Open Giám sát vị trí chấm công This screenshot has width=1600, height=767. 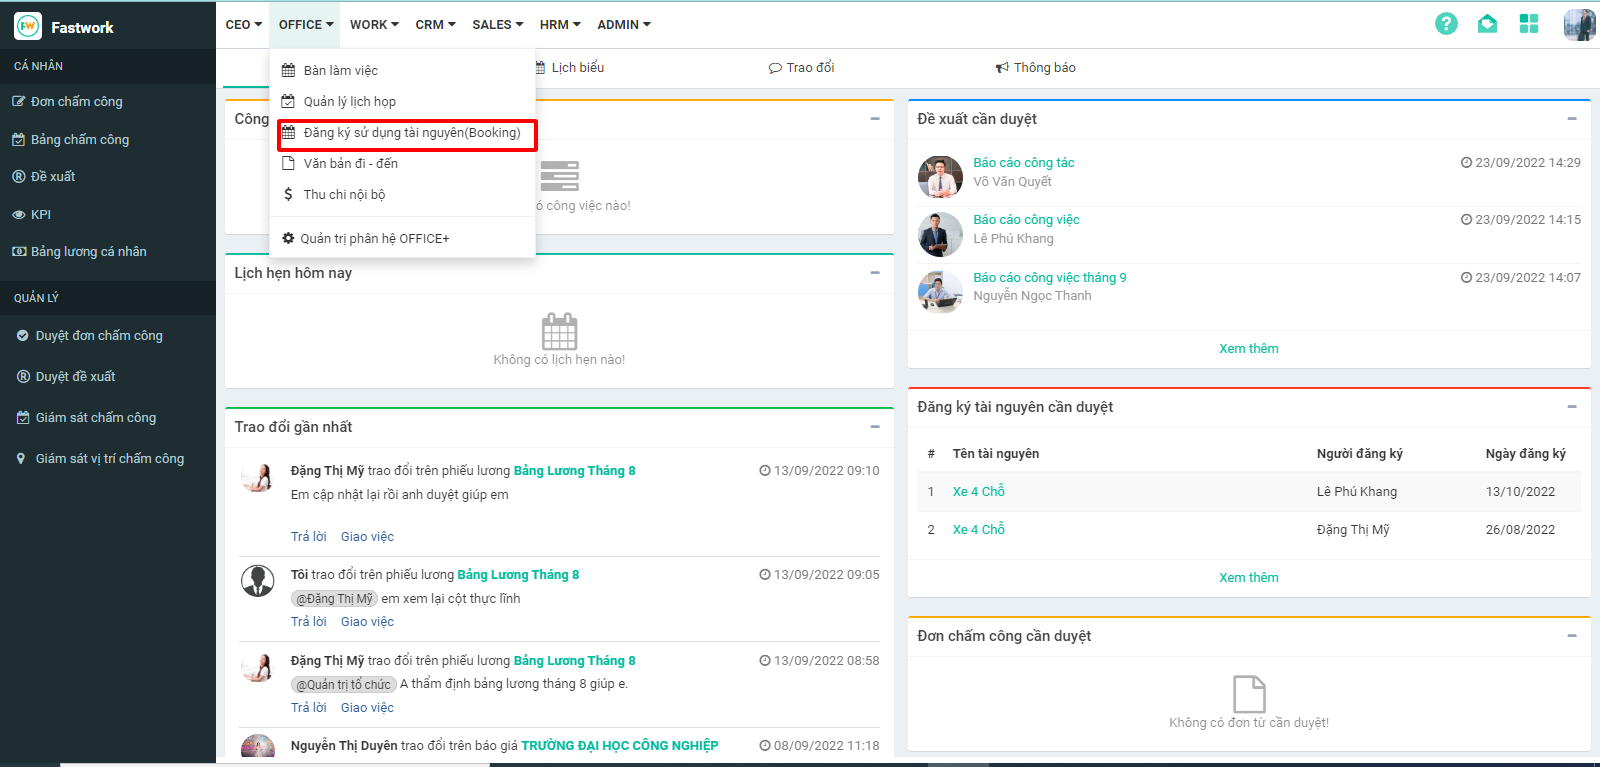pyautogui.click(x=109, y=459)
